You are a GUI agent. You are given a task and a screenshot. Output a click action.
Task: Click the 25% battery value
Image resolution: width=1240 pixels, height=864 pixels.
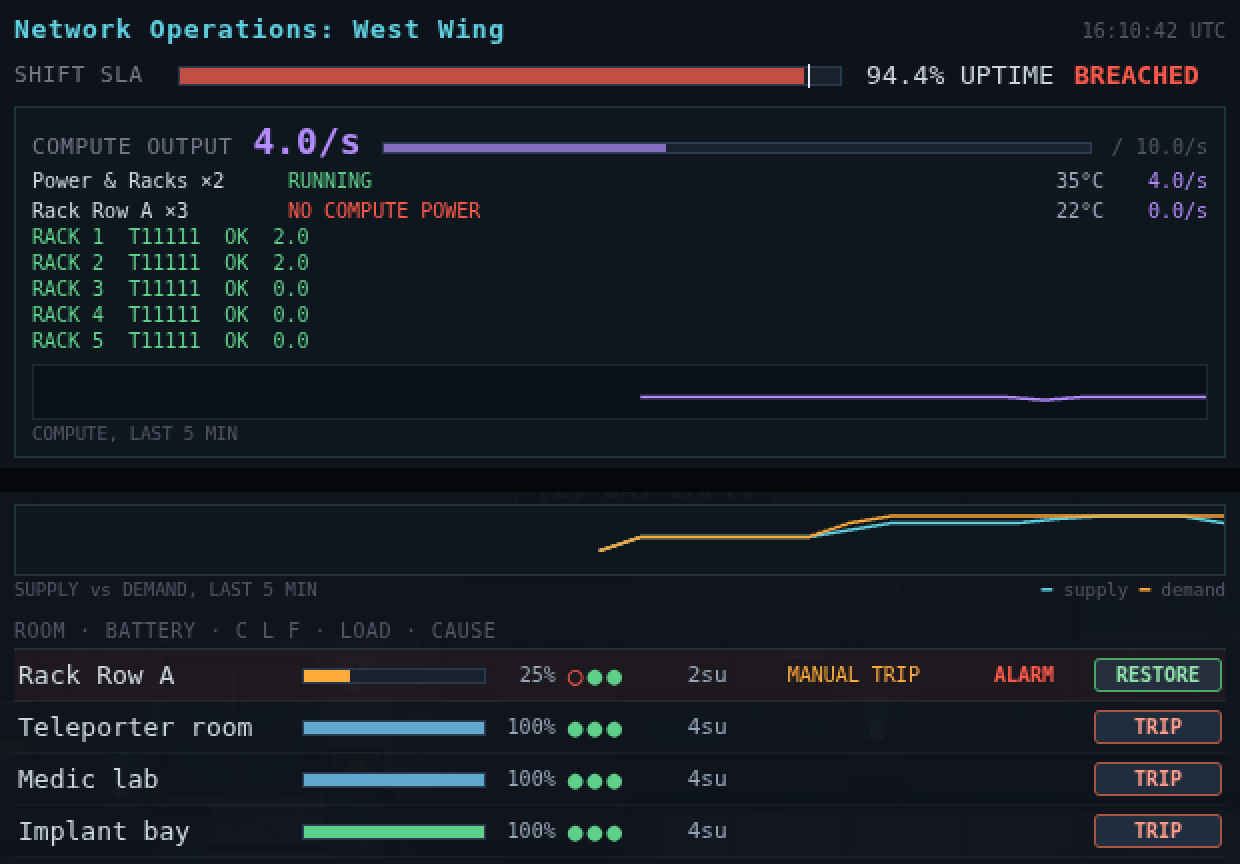coord(537,675)
